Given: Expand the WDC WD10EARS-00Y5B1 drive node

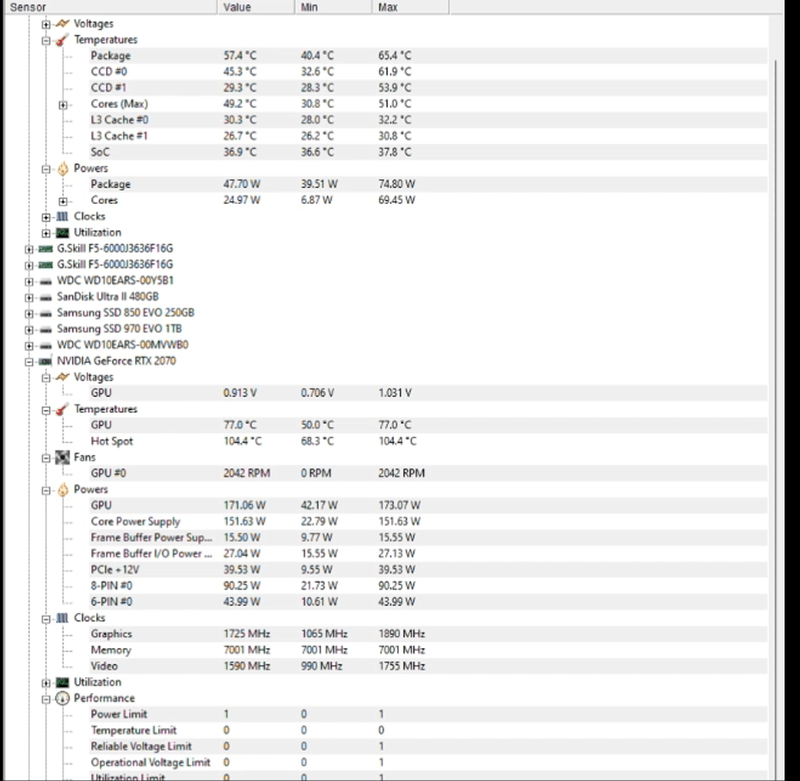Looking at the screenshot, I should click(29, 282).
